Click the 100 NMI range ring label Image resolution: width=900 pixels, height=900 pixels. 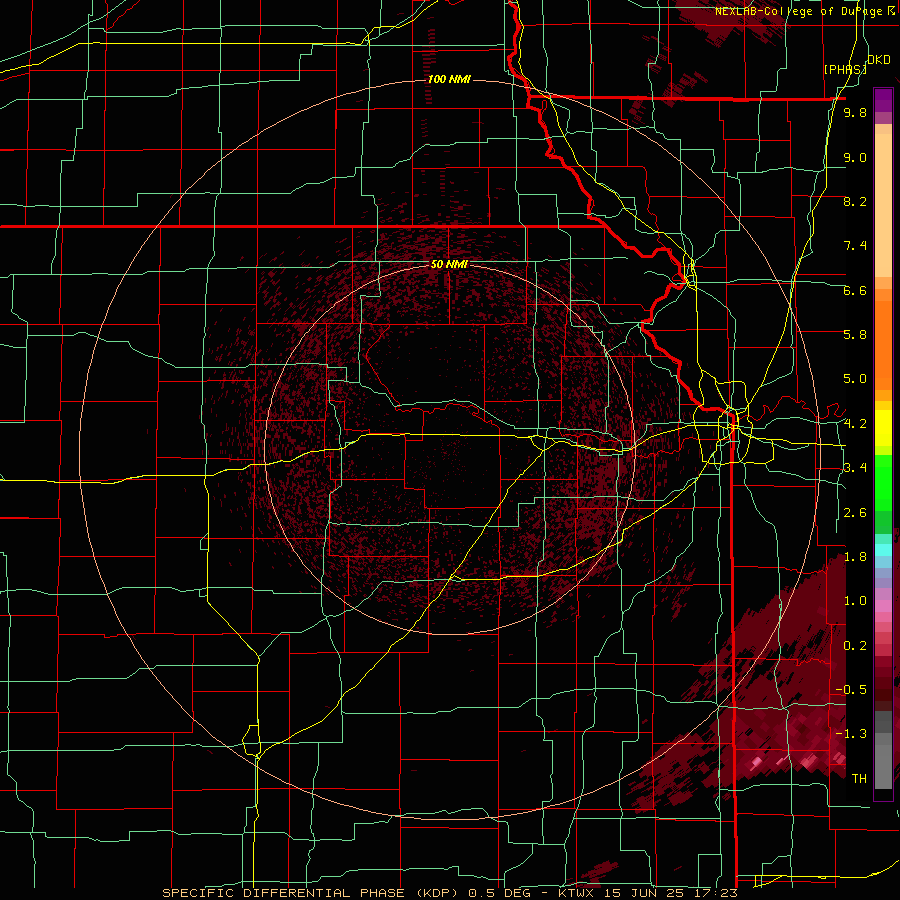(x=449, y=79)
